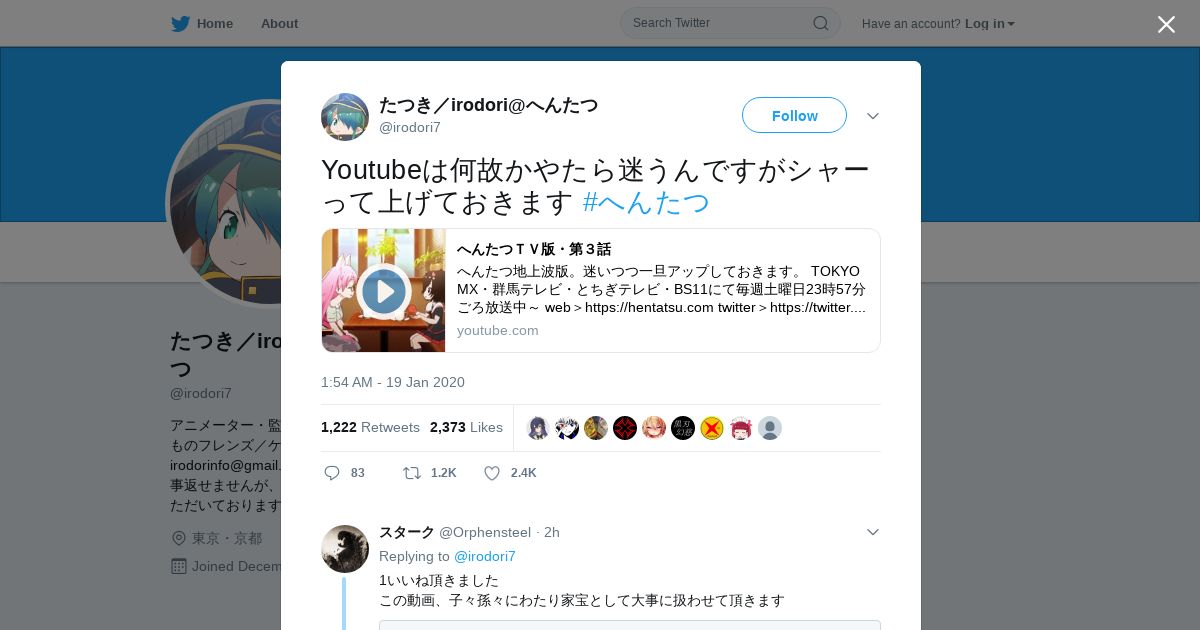Follow the irodori7 account

click(794, 116)
